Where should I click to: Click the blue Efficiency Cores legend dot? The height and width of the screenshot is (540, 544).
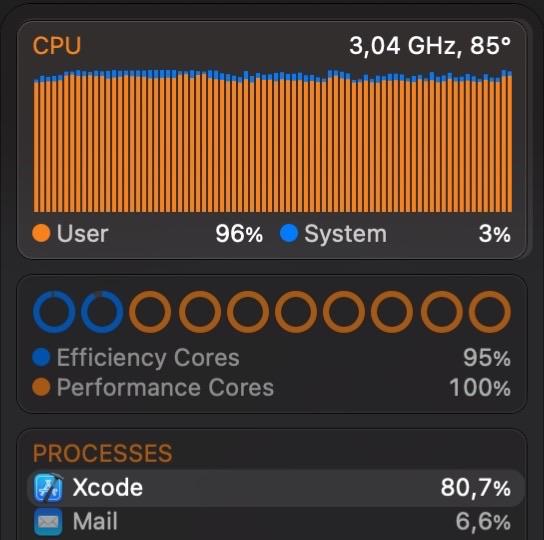(41, 357)
